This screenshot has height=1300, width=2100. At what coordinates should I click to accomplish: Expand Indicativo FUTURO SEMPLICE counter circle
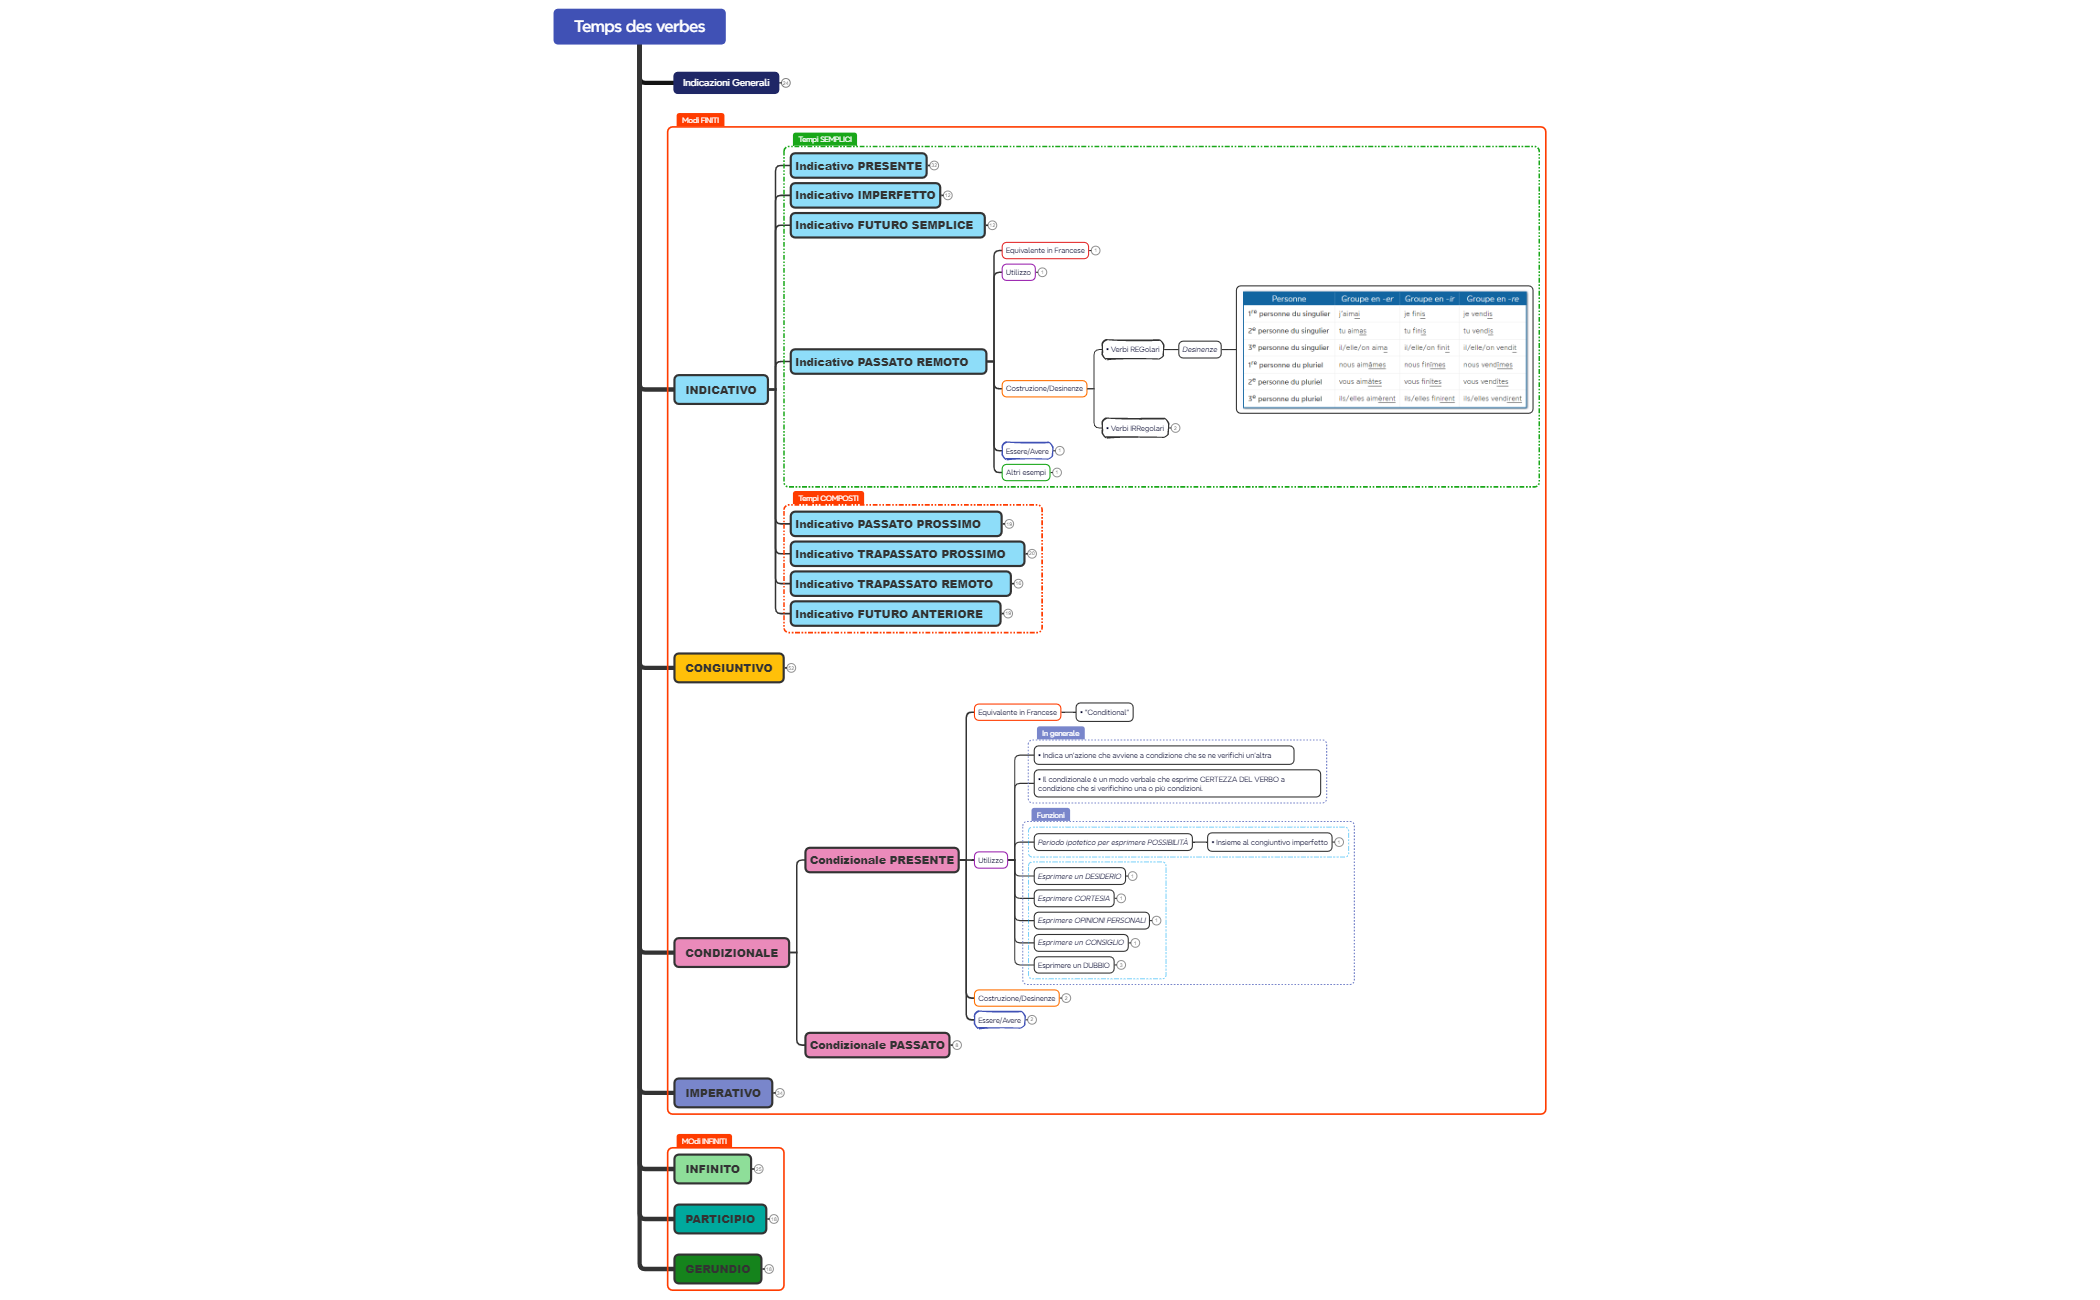click(992, 225)
